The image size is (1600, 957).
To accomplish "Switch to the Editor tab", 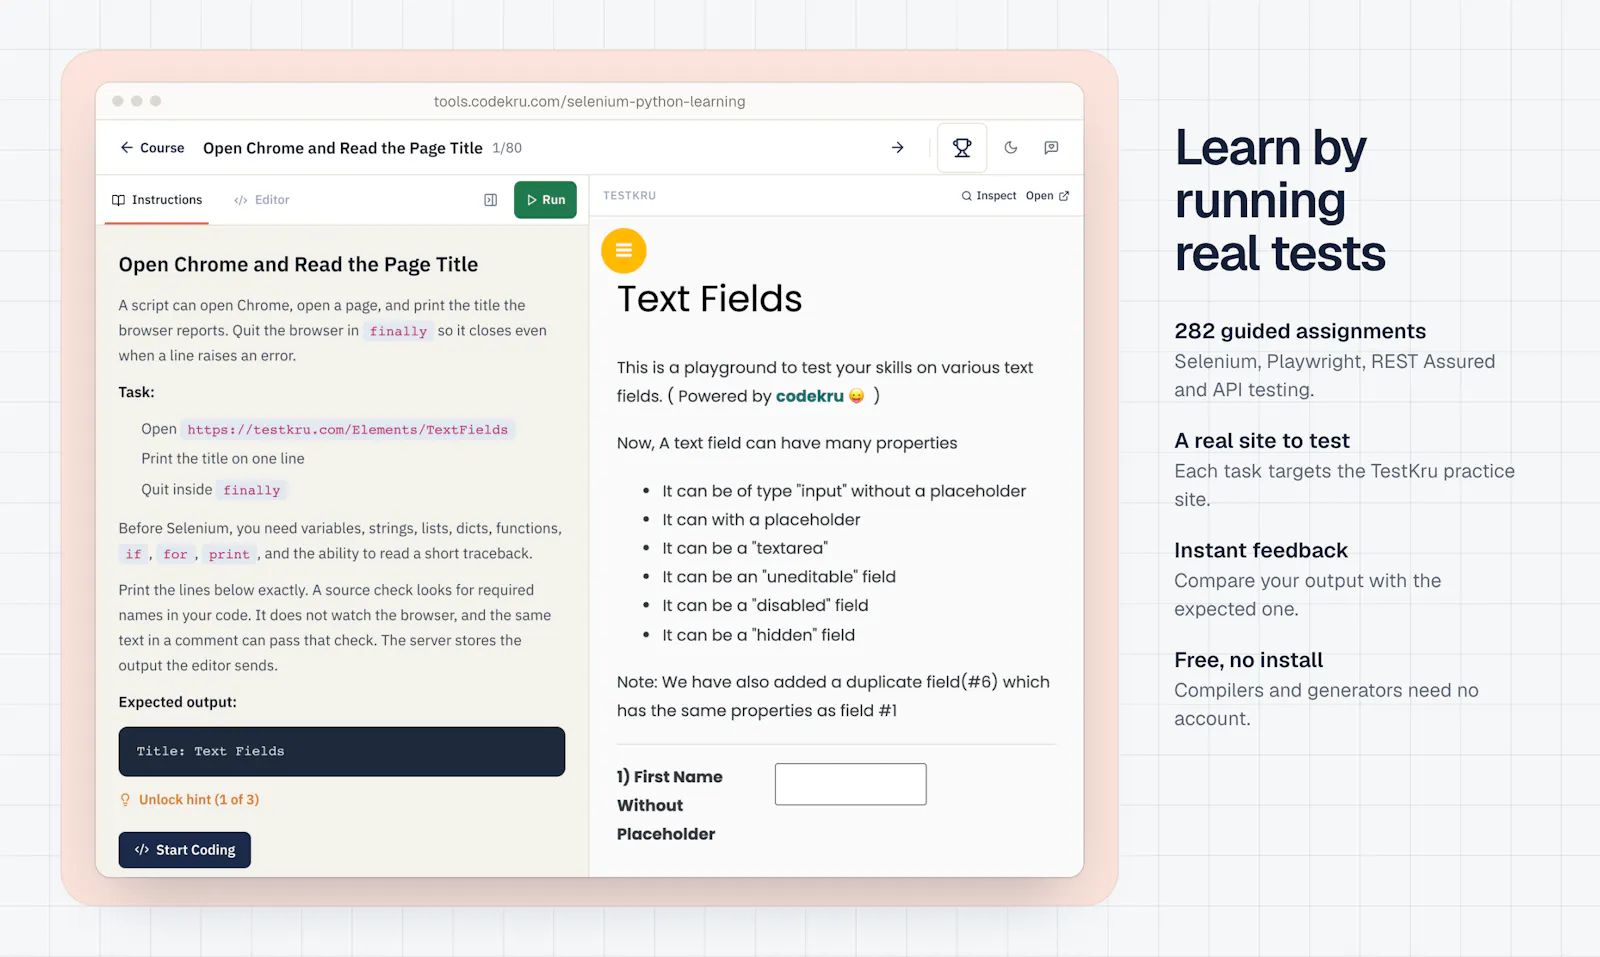I will 262,200.
